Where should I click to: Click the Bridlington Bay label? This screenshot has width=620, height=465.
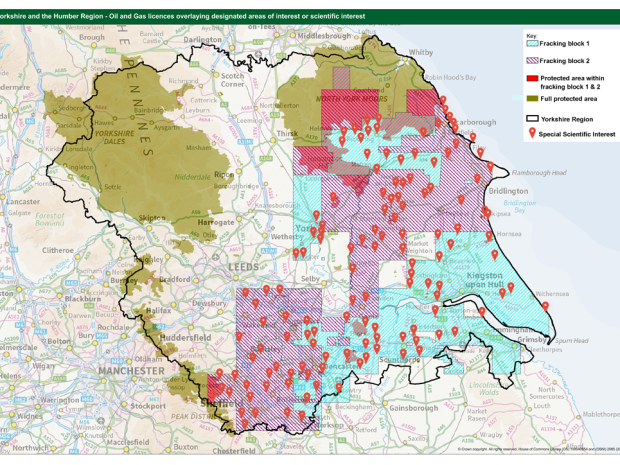[520, 206]
